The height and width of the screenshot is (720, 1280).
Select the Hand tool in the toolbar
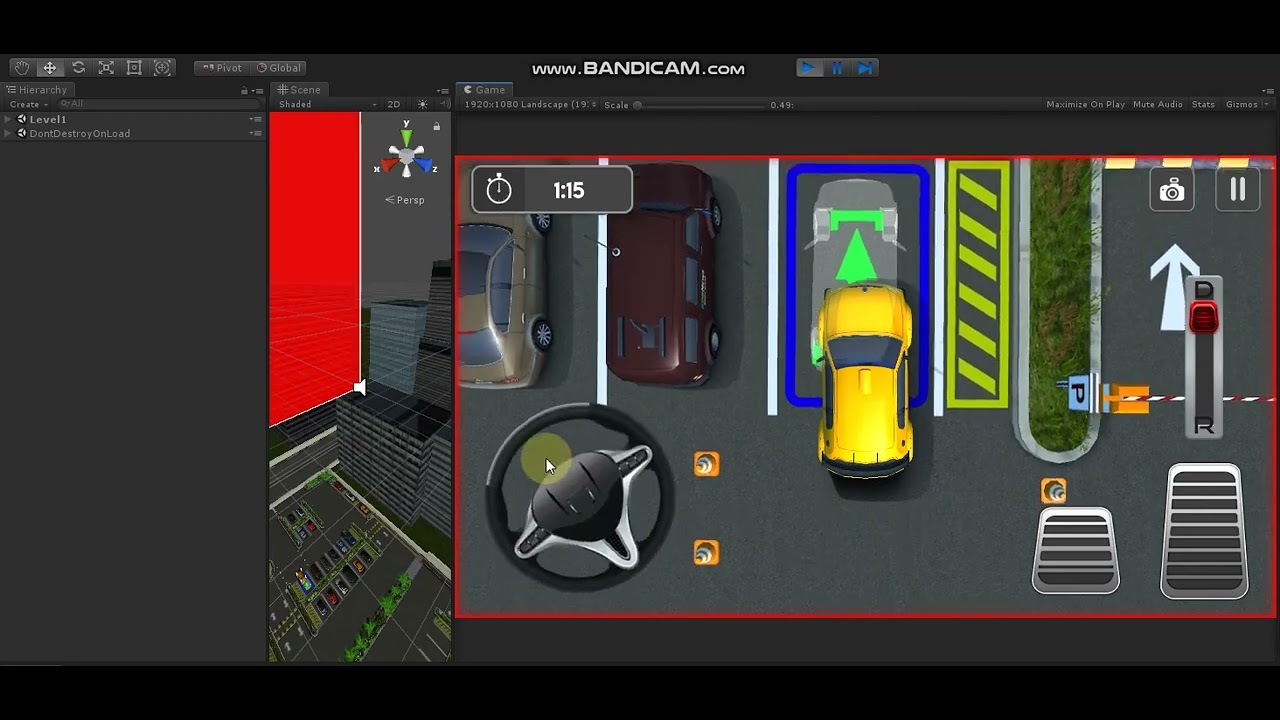point(21,68)
